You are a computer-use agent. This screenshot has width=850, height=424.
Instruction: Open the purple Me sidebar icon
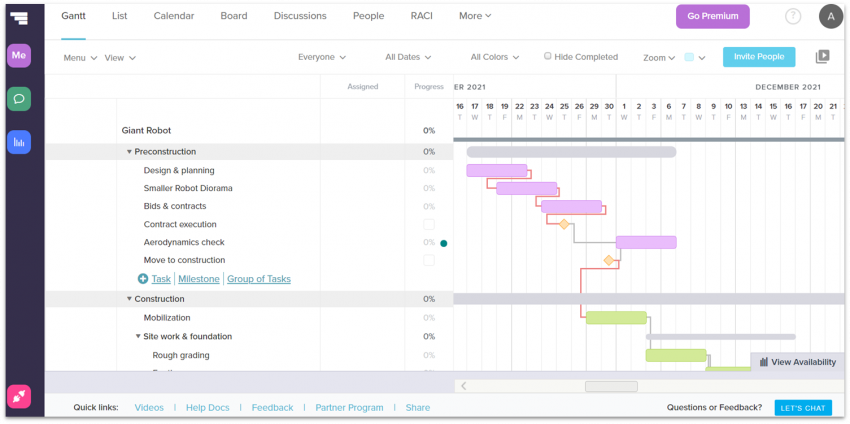[x=19, y=56]
